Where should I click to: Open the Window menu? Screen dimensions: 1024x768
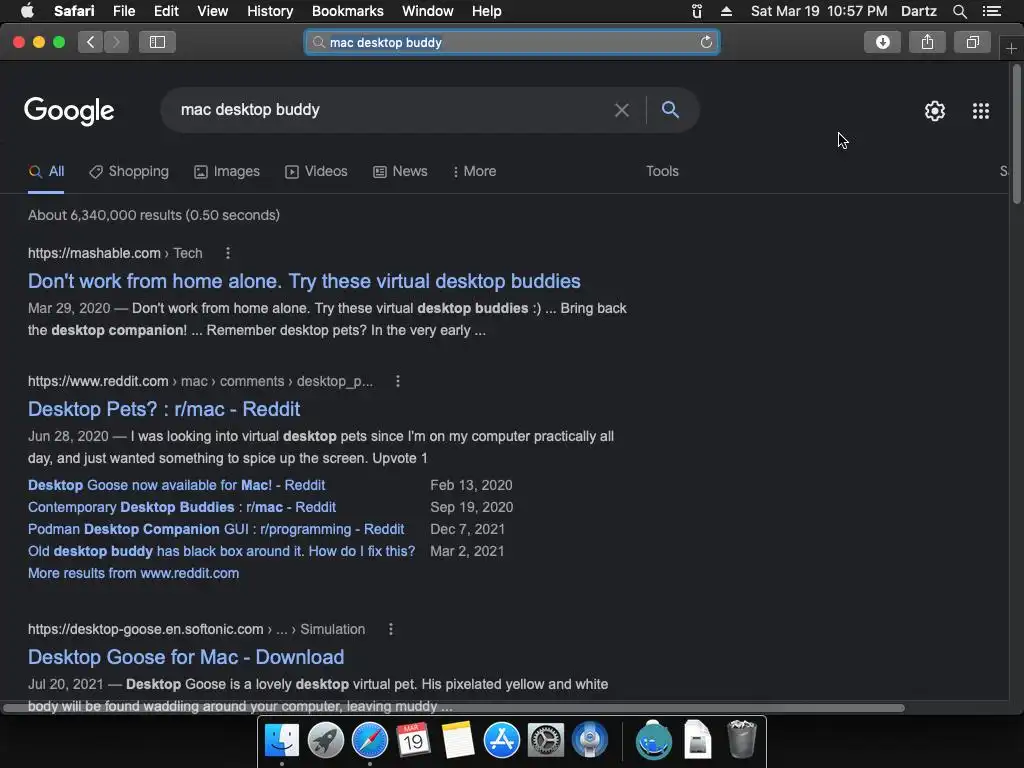click(x=427, y=11)
